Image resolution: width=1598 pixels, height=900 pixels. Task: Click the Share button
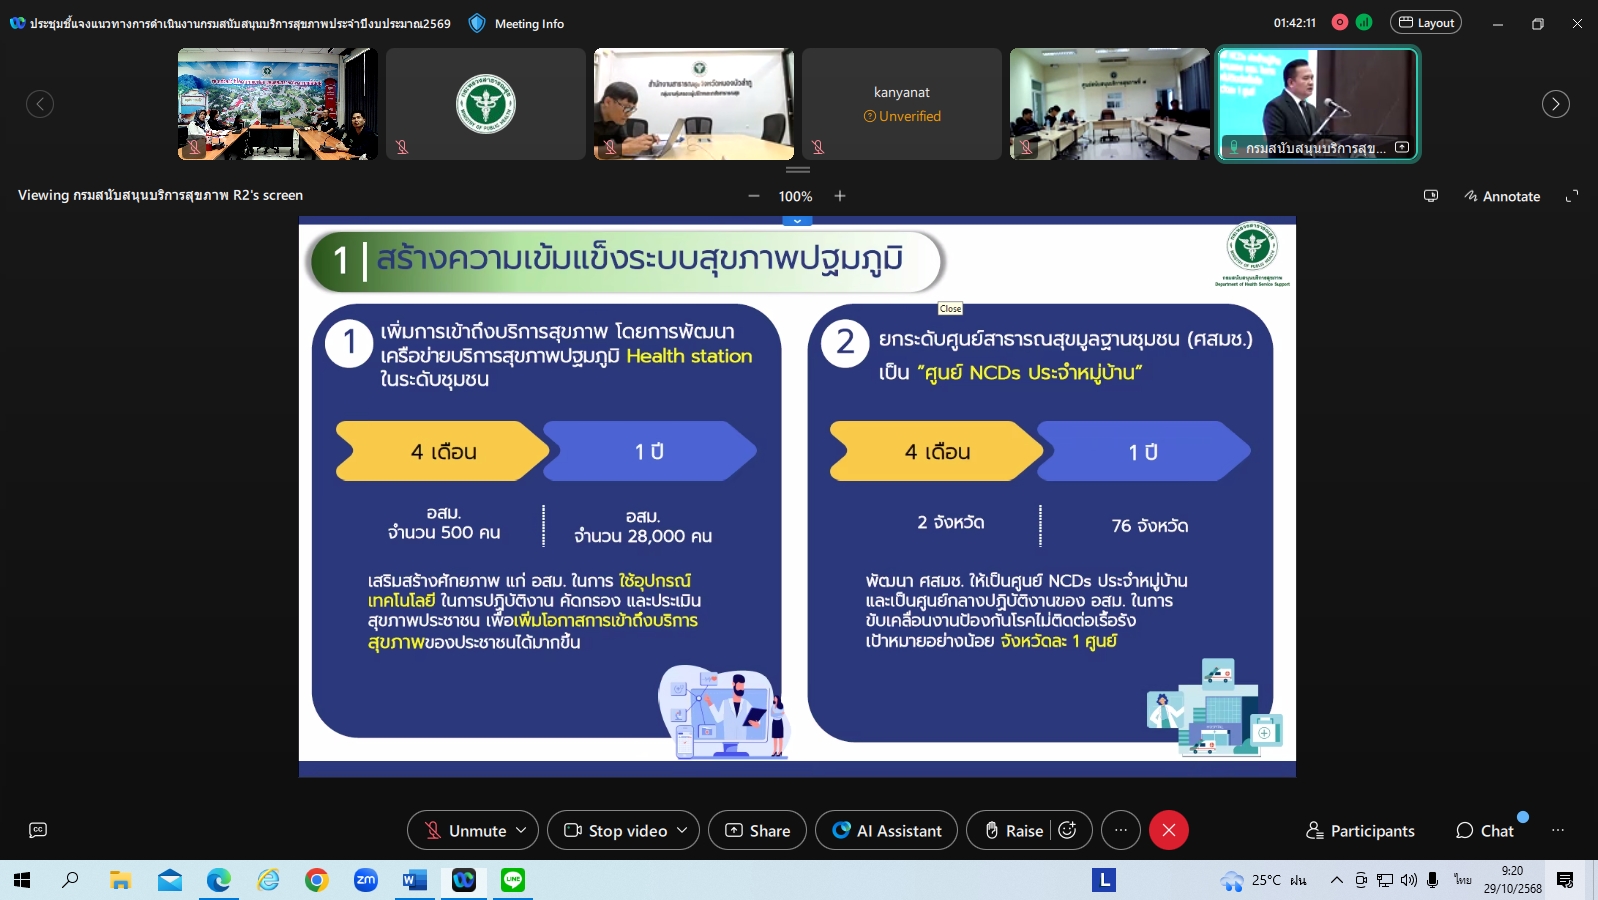tap(757, 830)
